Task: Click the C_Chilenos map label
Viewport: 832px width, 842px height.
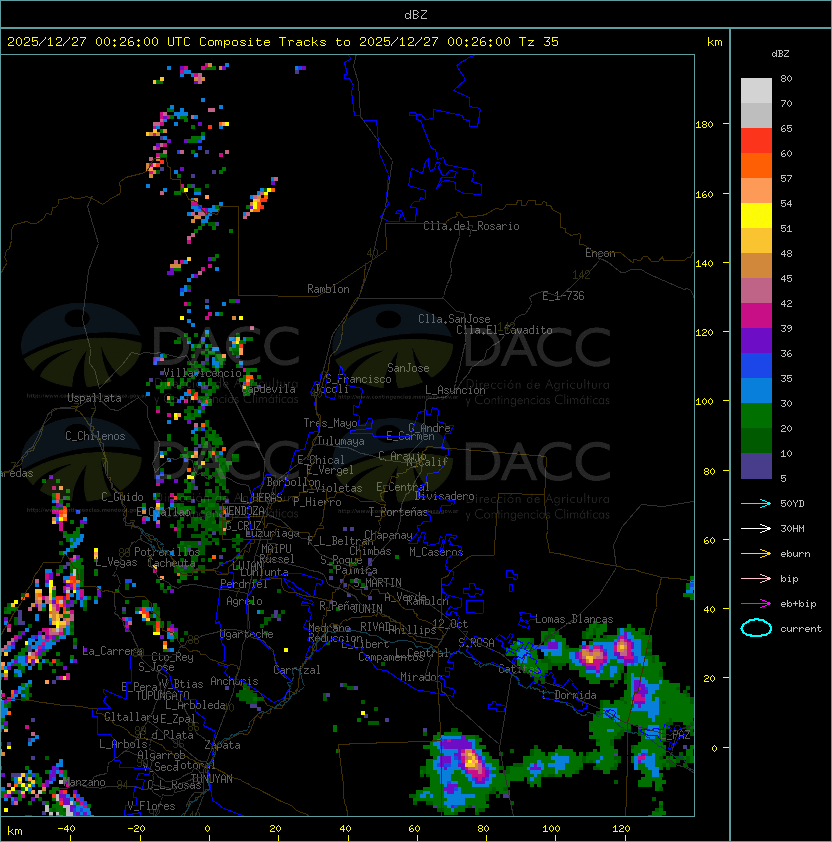Action: point(95,436)
